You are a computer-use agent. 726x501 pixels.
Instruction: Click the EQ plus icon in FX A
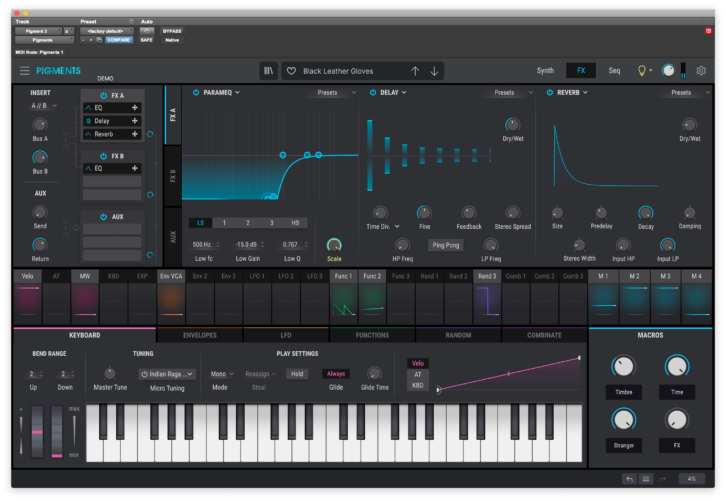pos(135,107)
